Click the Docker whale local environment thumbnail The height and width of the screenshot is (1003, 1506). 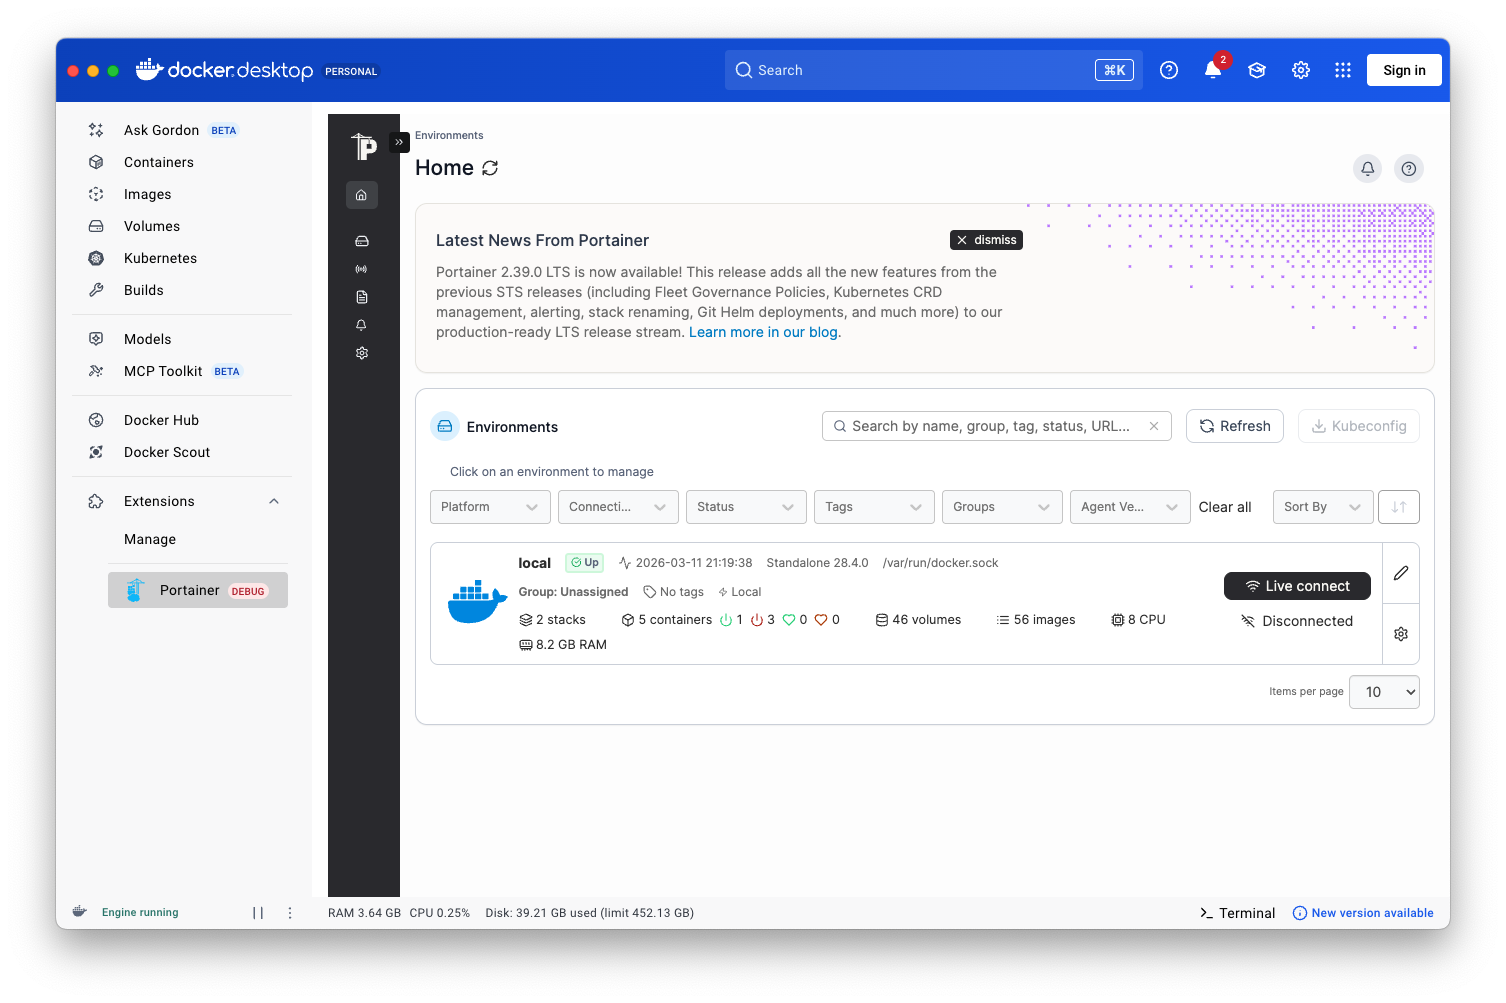pyautogui.click(x=477, y=602)
